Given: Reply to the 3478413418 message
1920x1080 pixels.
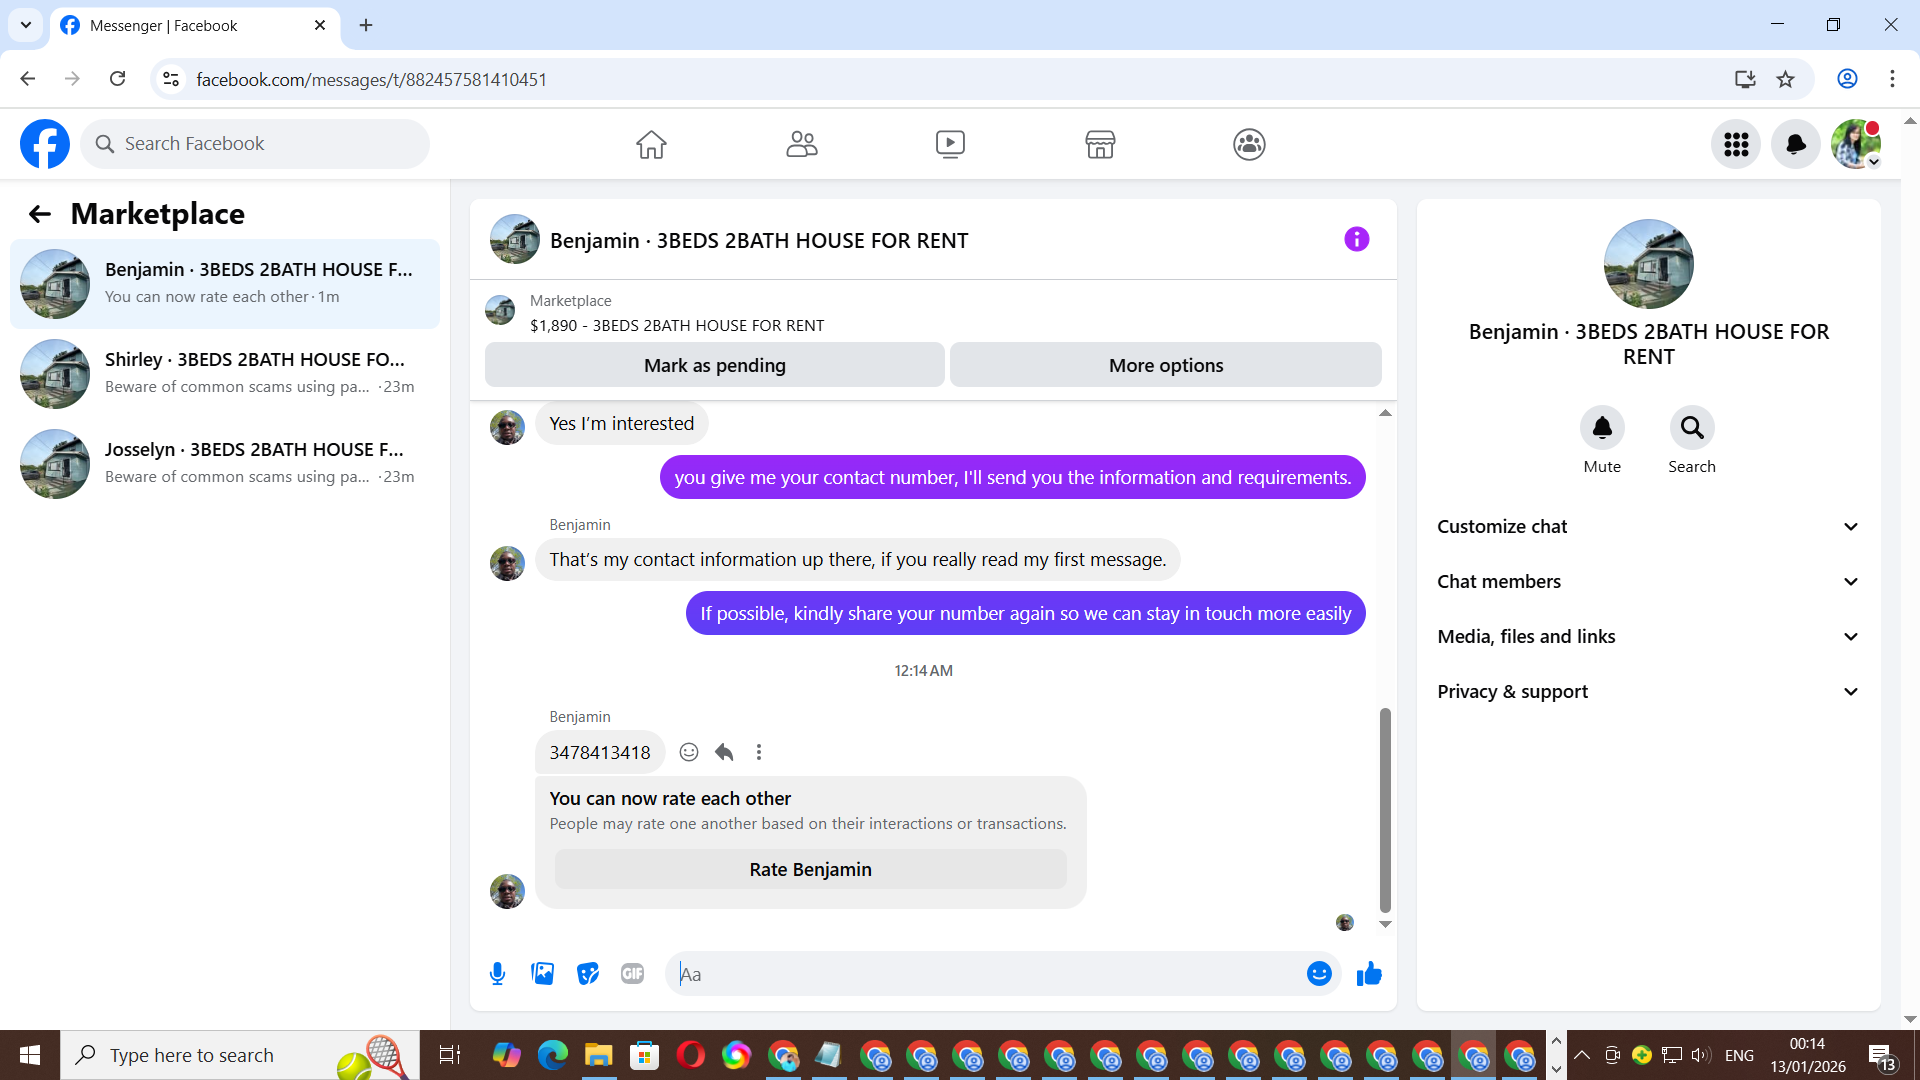Looking at the screenshot, I should tap(724, 752).
